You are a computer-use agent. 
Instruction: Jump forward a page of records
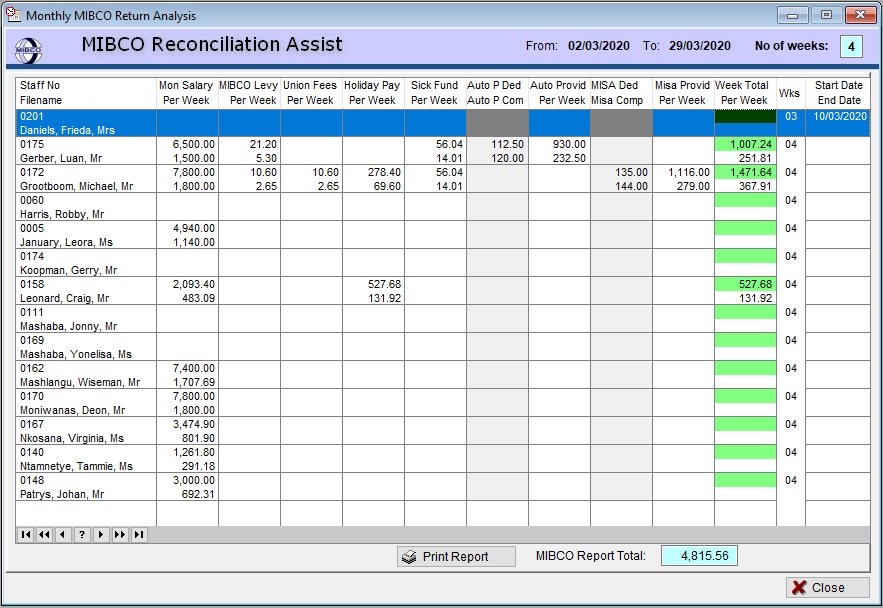(120, 534)
